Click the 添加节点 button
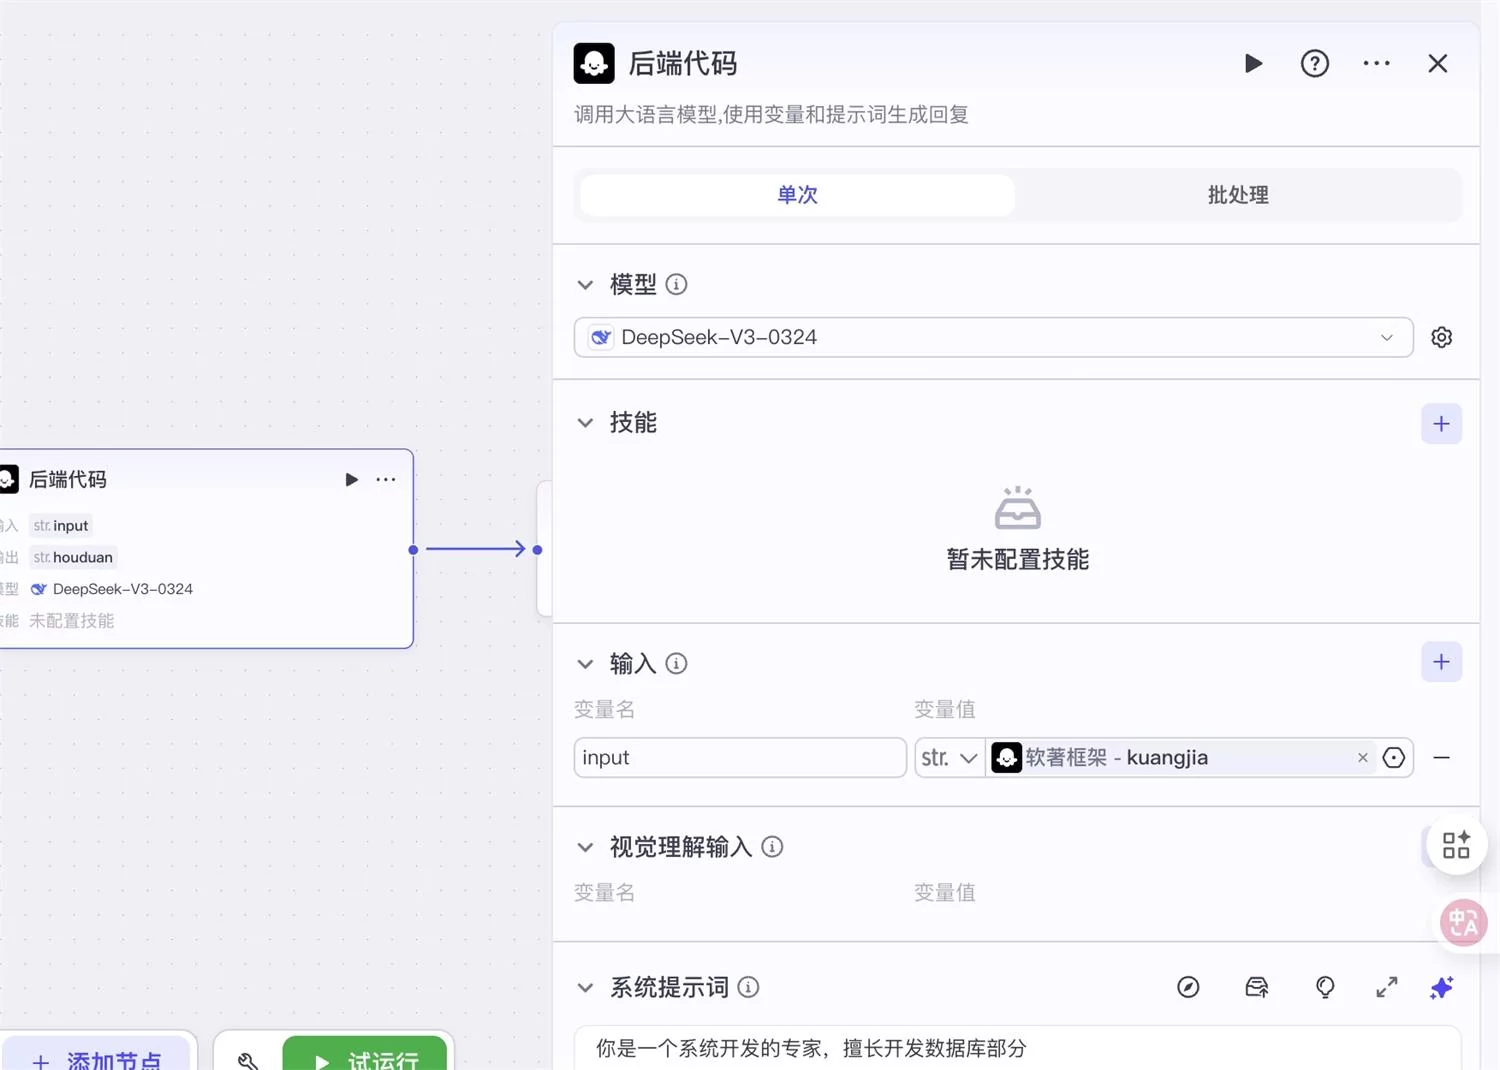 pos(98,1062)
